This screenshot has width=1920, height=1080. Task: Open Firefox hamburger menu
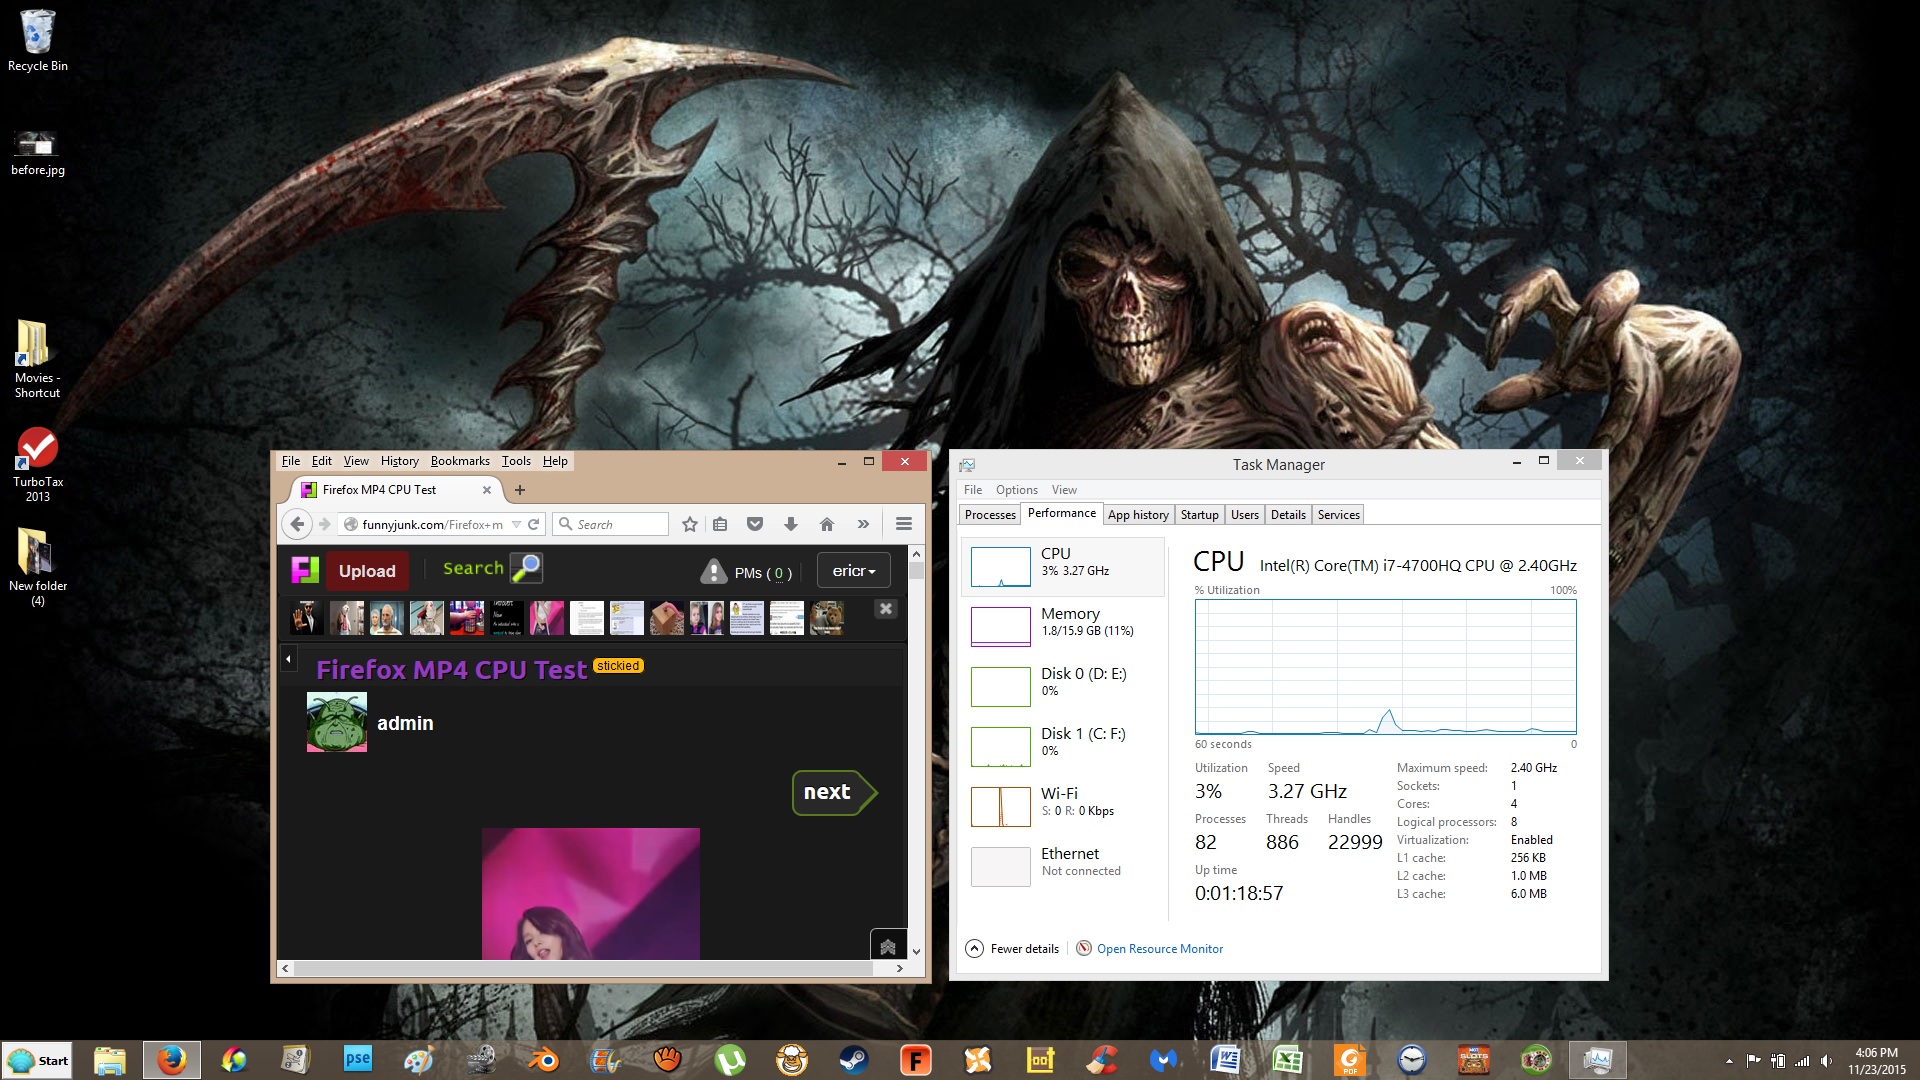coord(903,524)
